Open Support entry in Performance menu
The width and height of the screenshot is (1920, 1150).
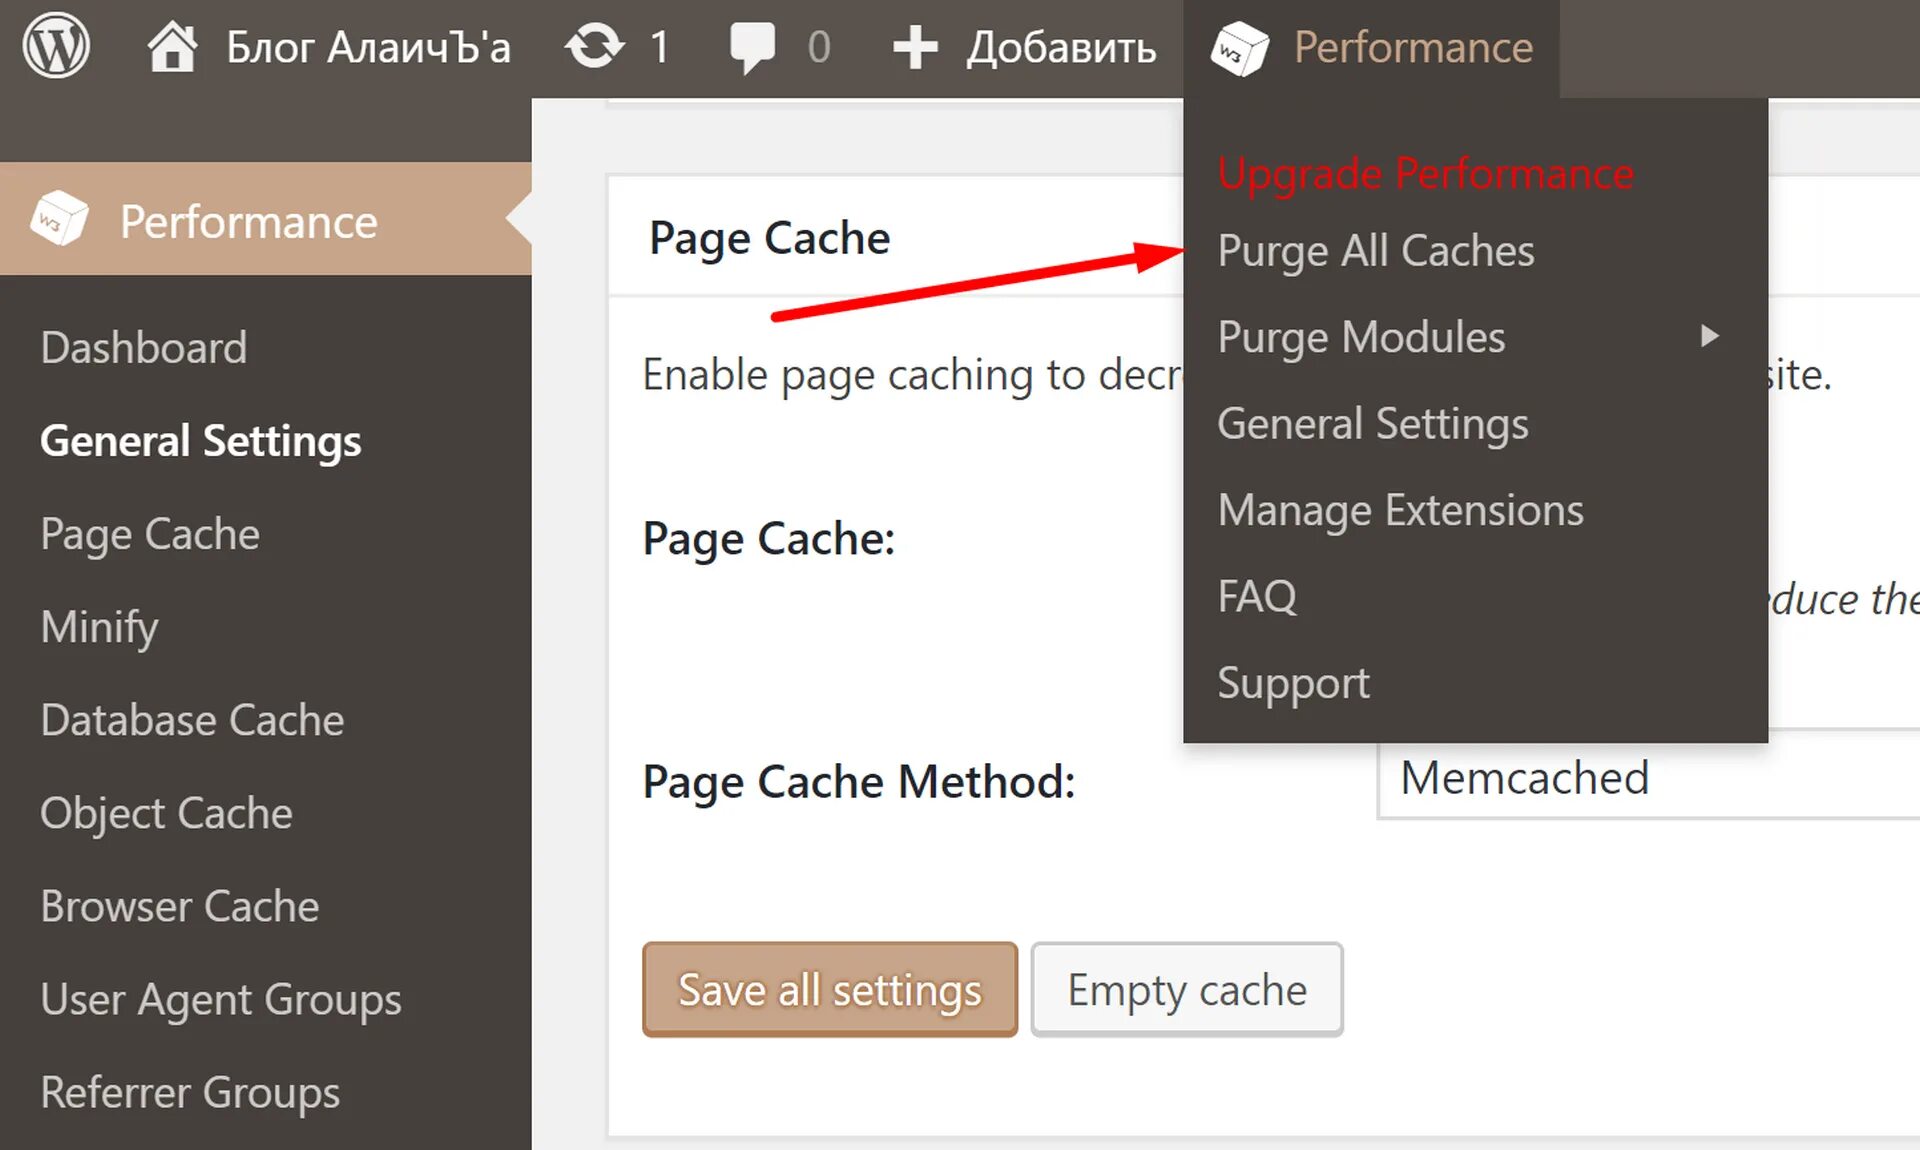point(1293,683)
